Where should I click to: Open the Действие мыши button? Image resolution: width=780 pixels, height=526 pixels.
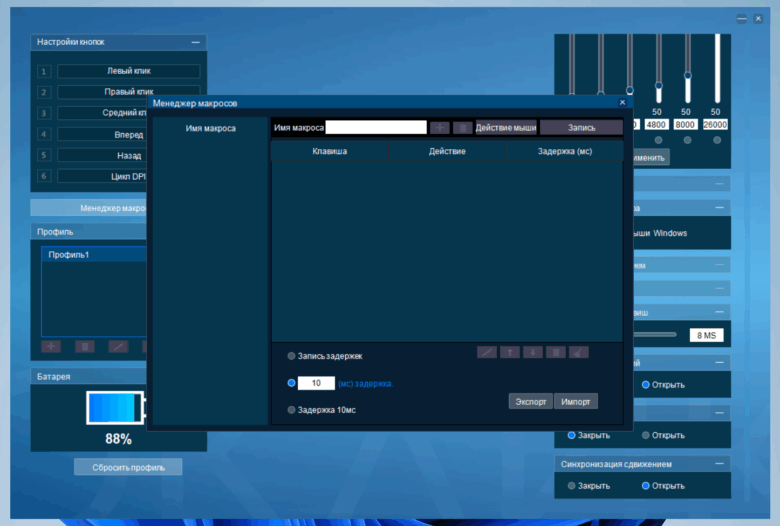pos(506,128)
